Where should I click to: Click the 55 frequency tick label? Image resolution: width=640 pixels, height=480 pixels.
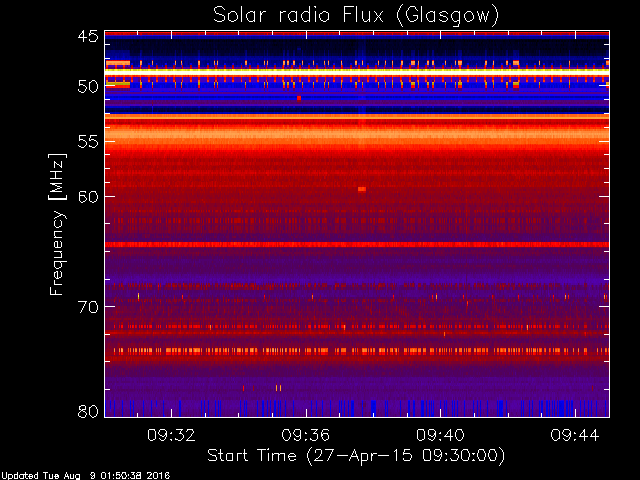[88, 142]
